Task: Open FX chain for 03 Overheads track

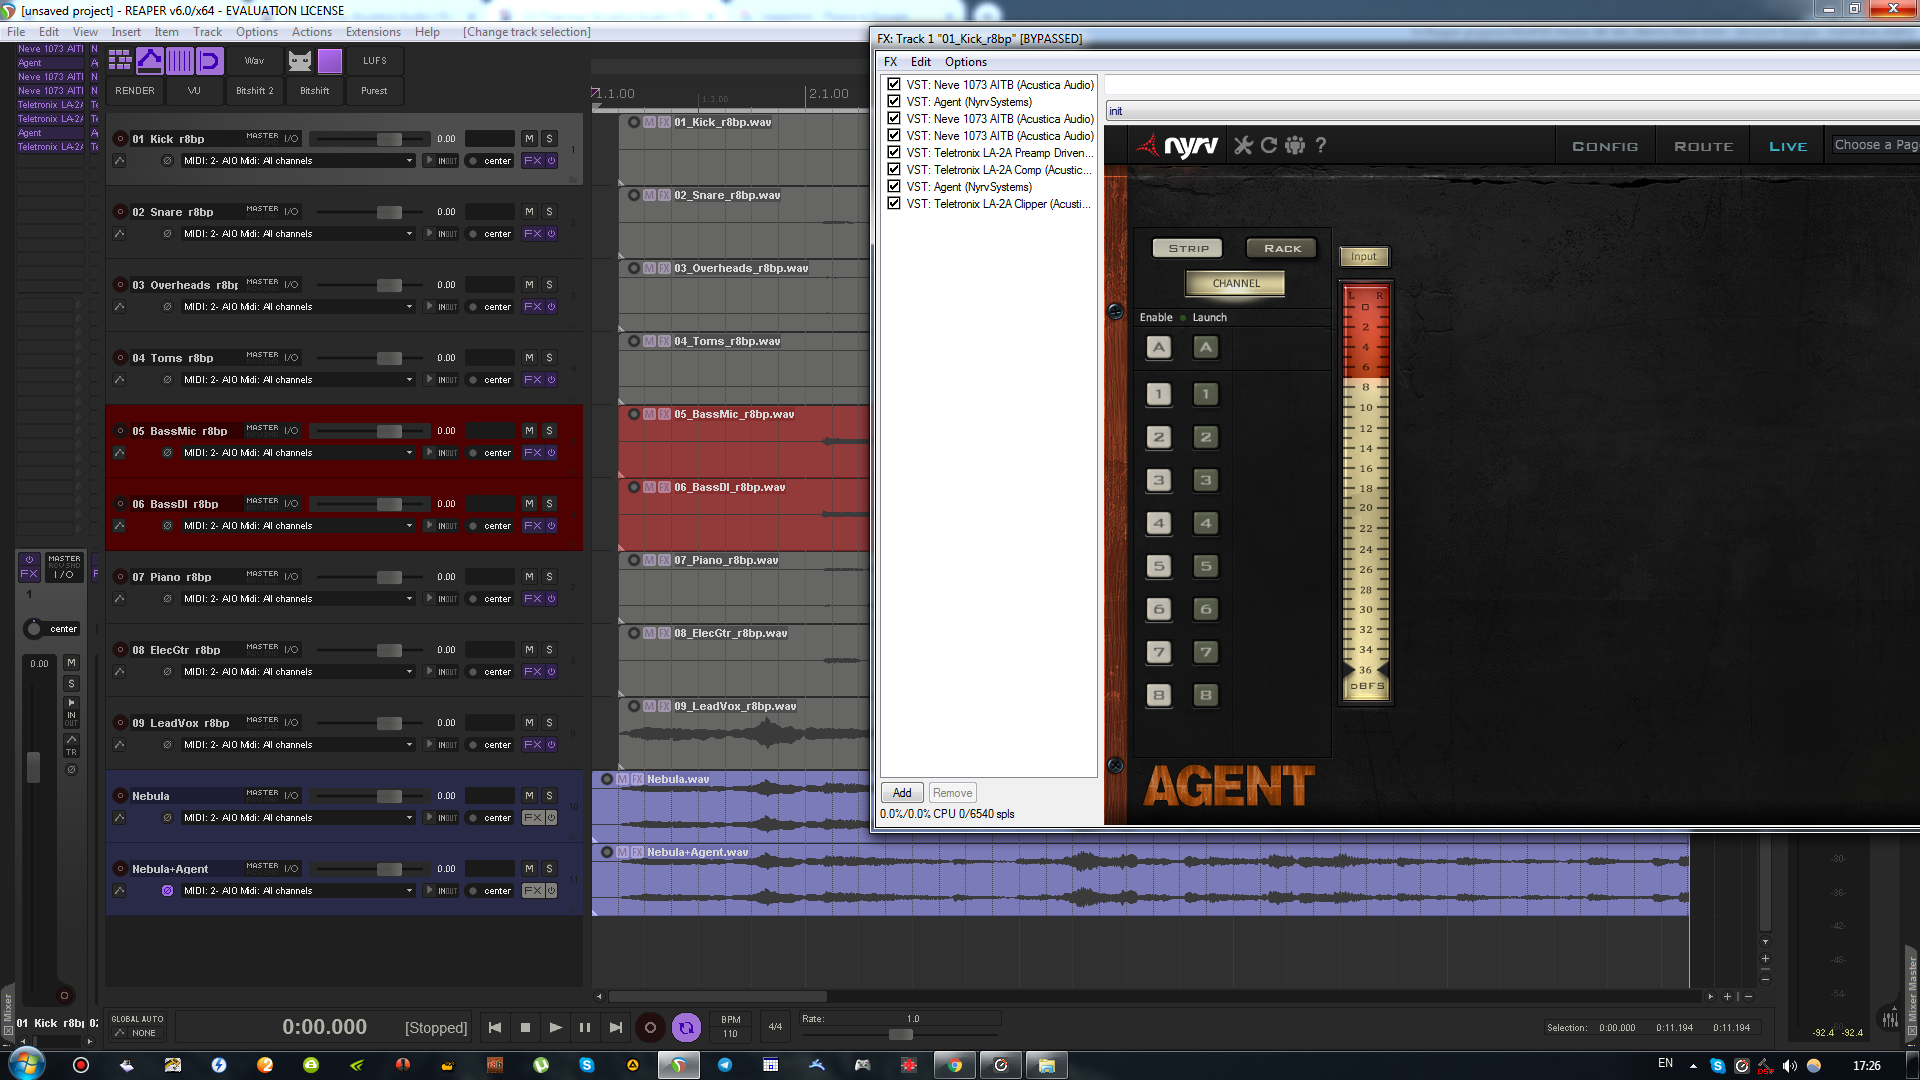Action: pos(532,307)
